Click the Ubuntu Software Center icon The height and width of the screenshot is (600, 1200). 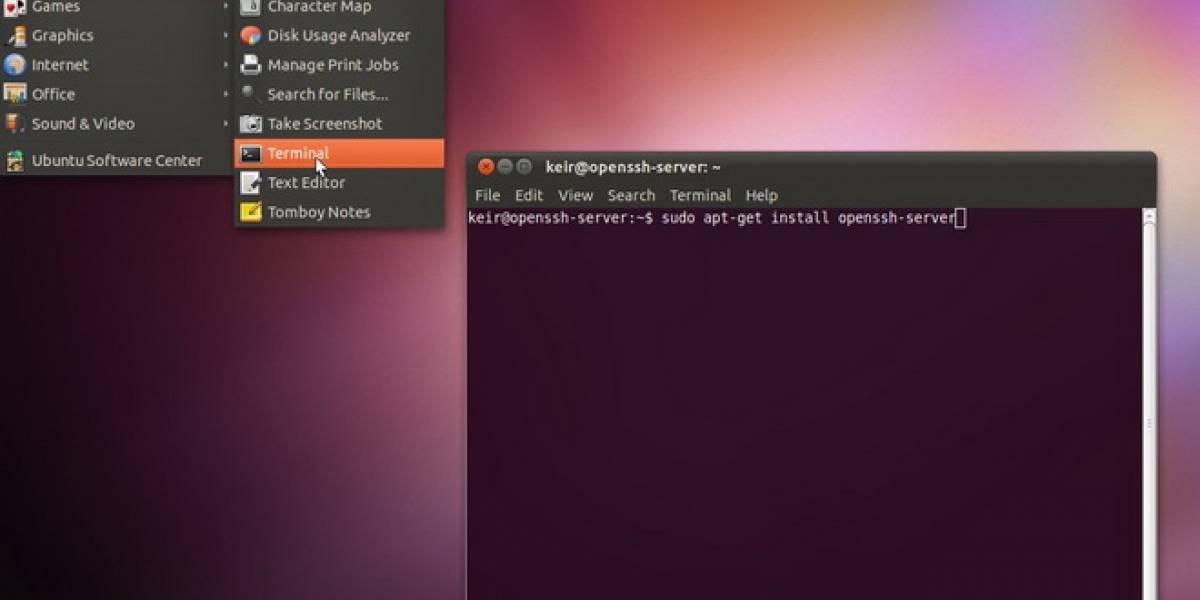pos(14,160)
